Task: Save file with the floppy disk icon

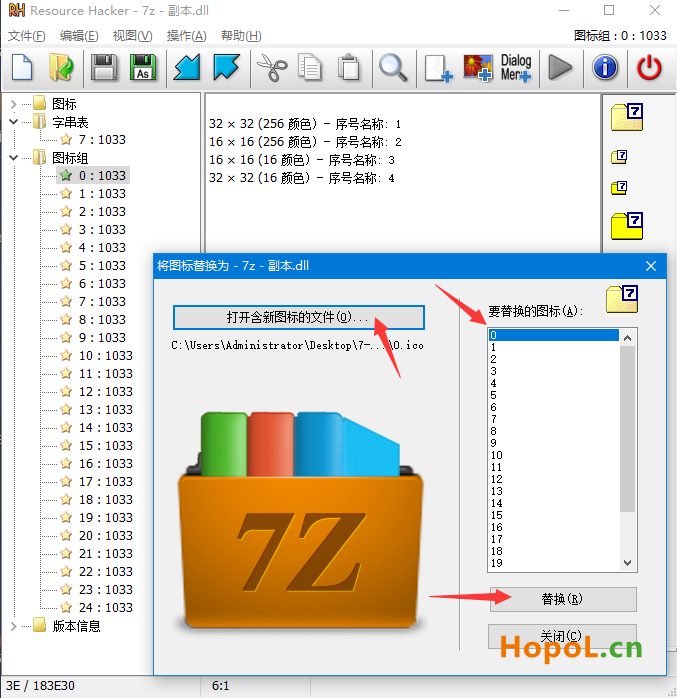Action: (x=104, y=68)
